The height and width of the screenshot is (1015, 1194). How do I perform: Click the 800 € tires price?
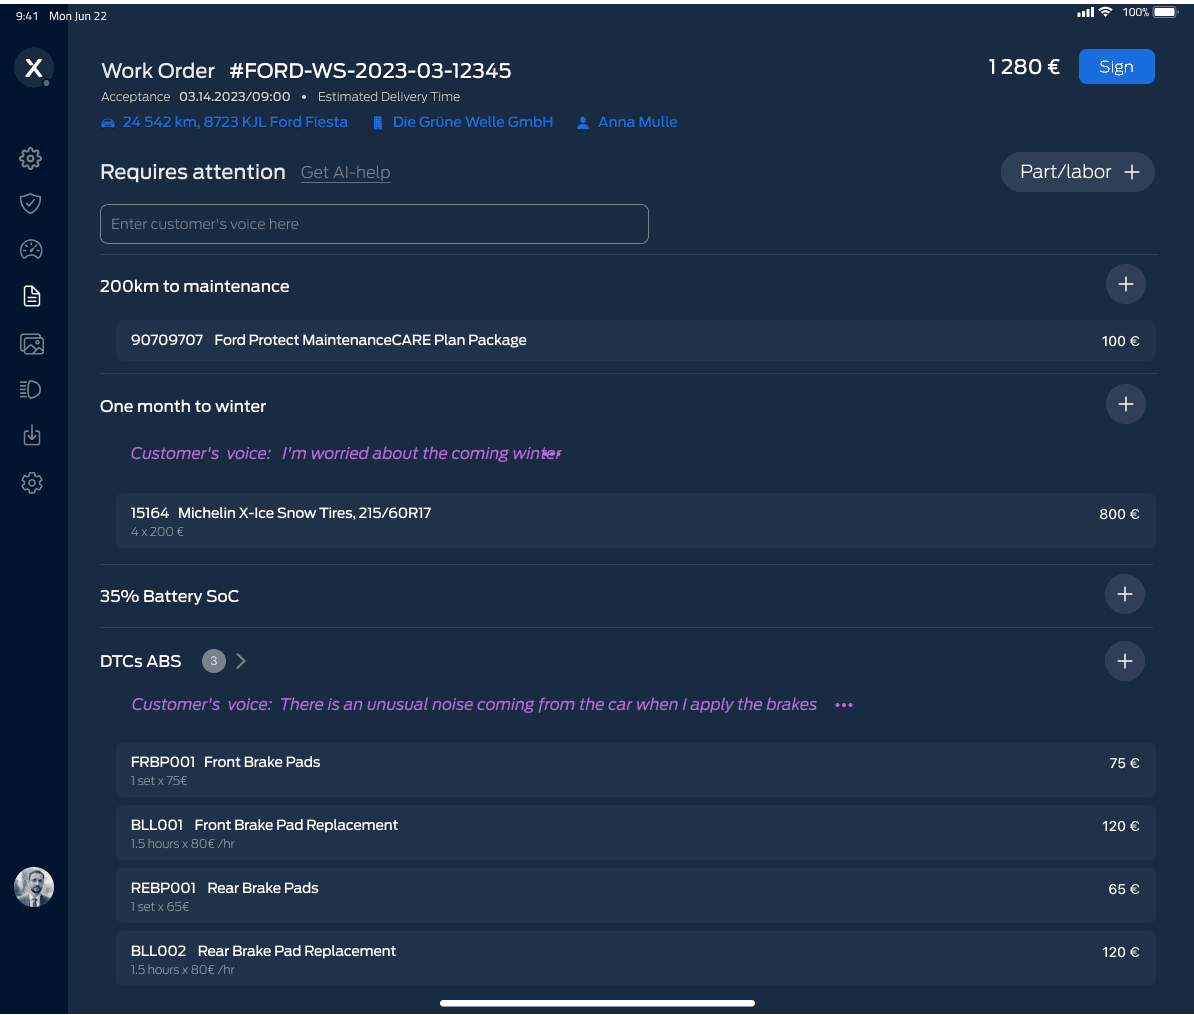pyautogui.click(x=1119, y=514)
